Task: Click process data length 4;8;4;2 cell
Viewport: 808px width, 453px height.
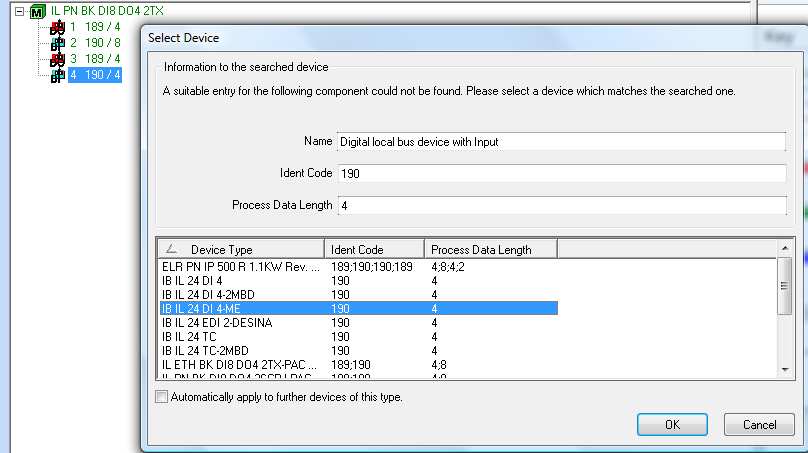Action: (448, 267)
